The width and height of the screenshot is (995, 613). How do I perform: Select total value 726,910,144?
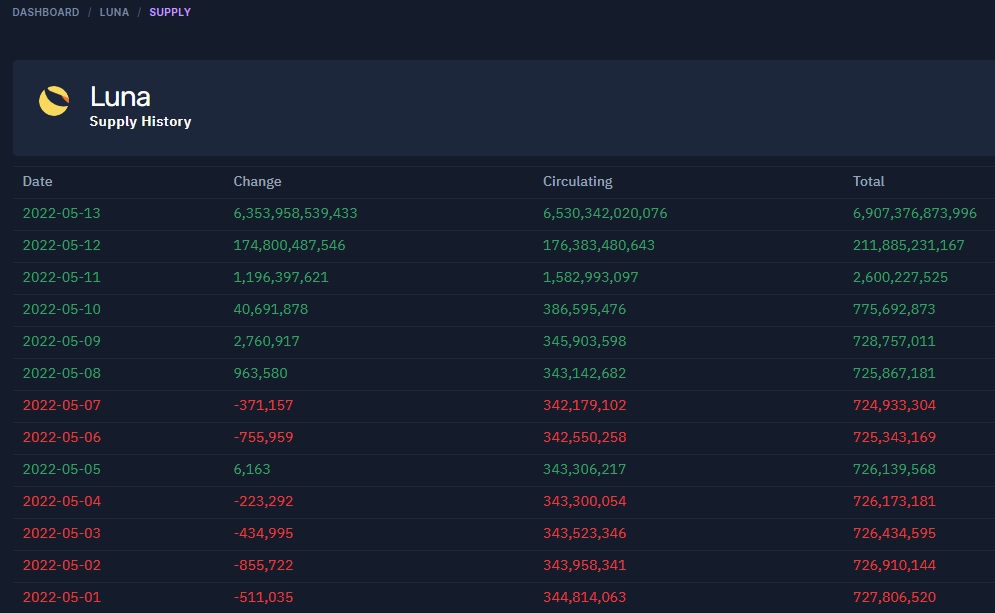click(x=894, y=565)
